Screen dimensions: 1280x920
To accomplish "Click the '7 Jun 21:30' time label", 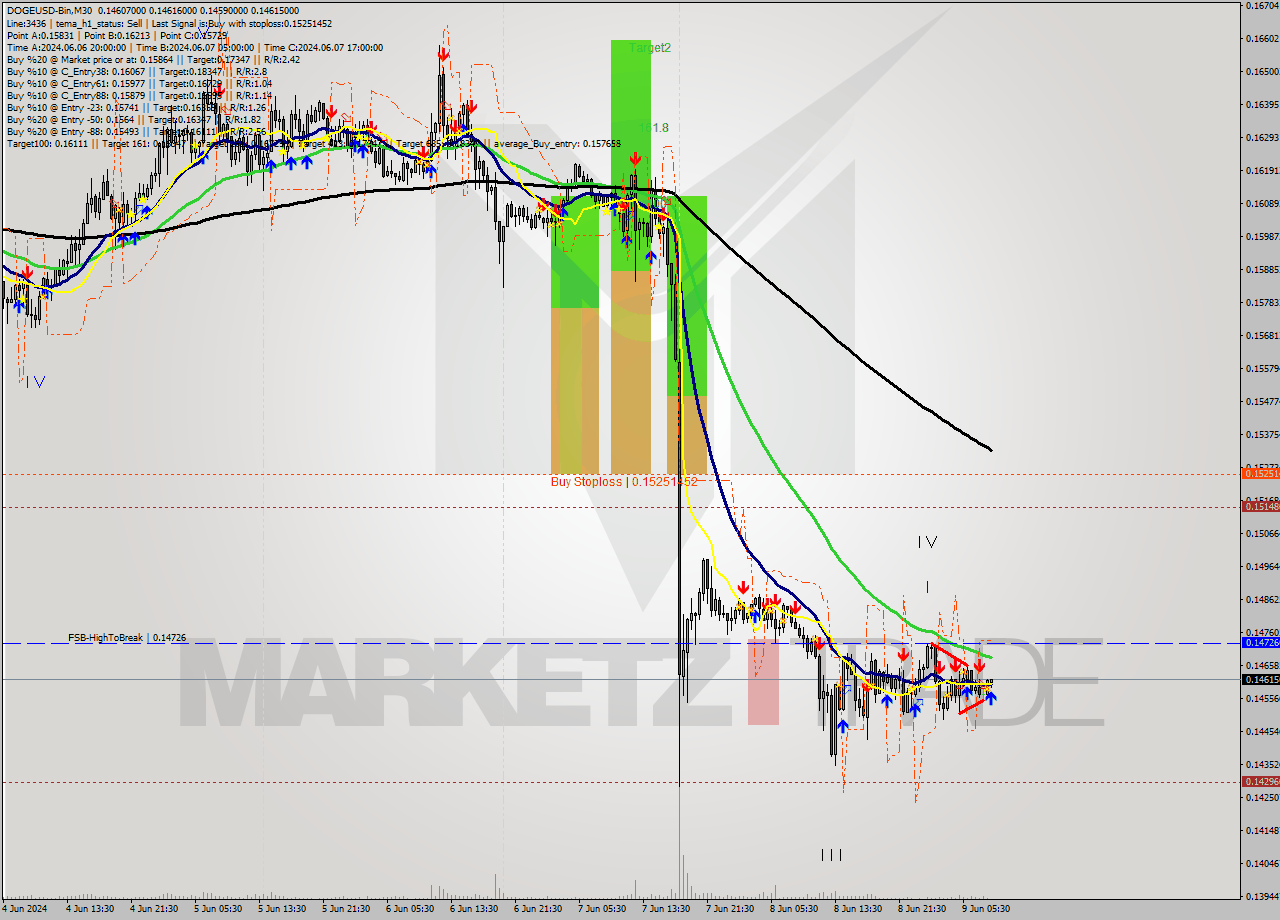I will [x=729, y=909].
